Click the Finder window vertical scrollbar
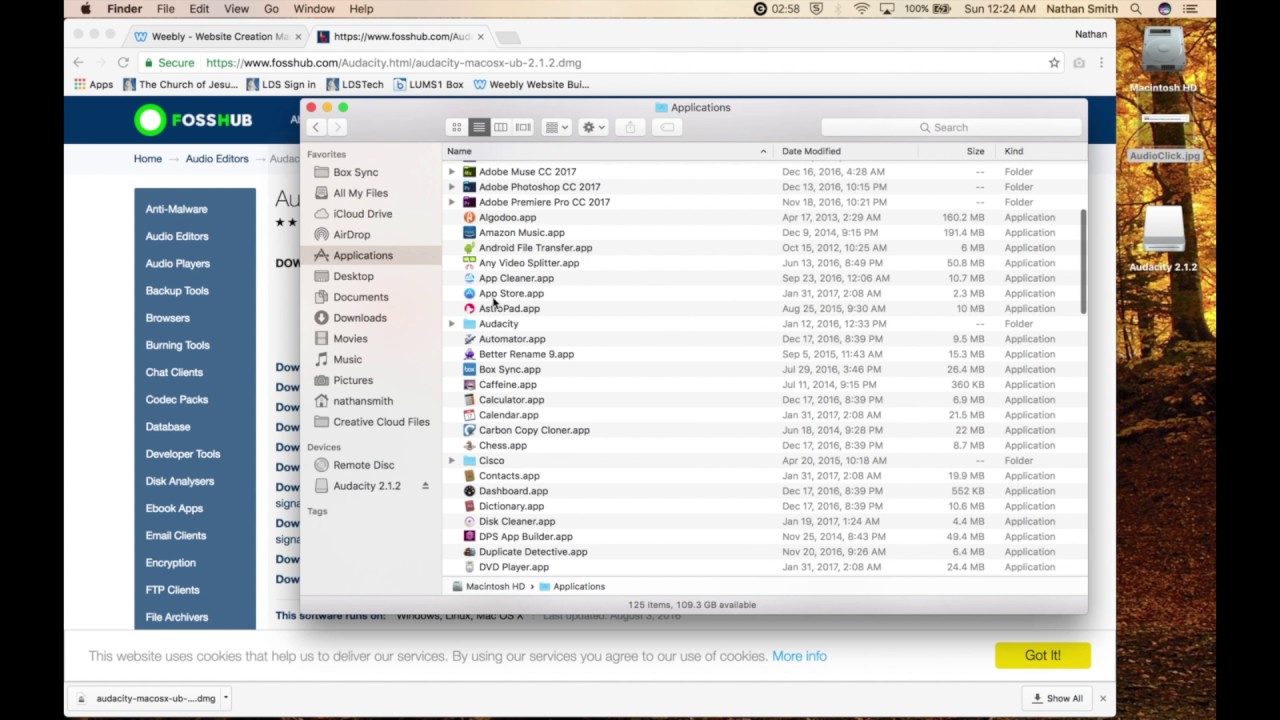1280x720 pixels. [1083, 262]
